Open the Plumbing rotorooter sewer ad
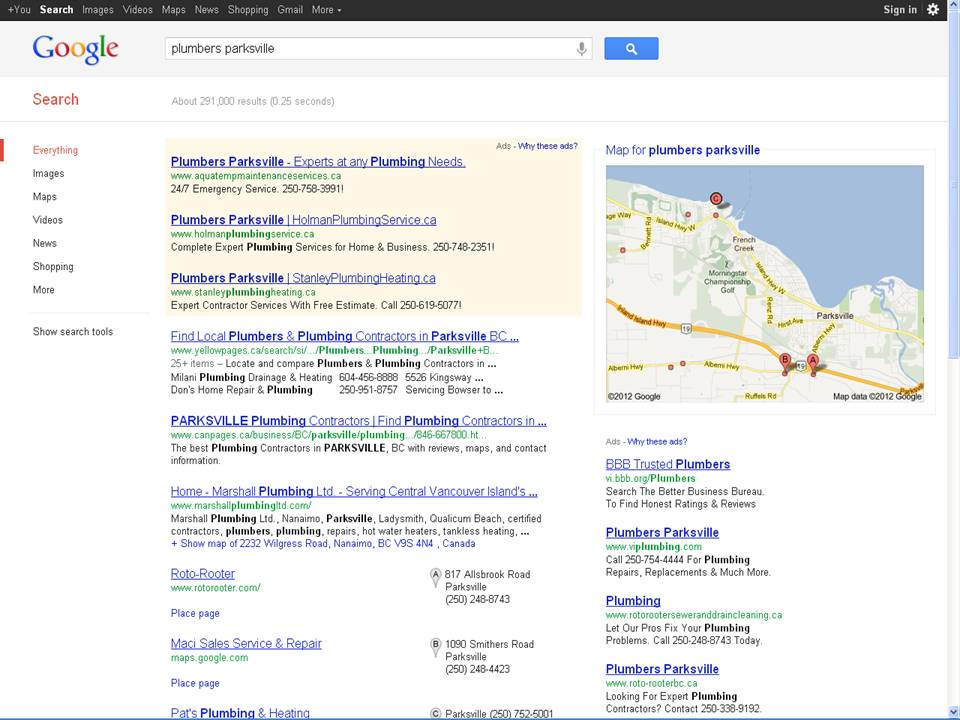 tap(633, 601)
